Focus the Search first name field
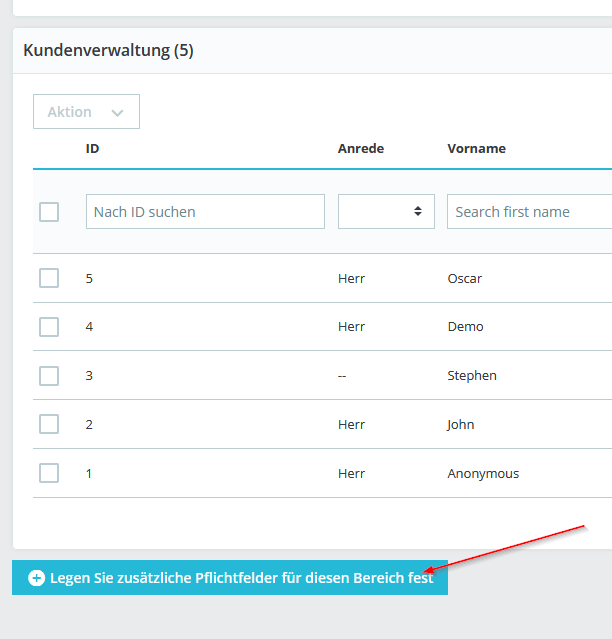The height and width of the screenshot is (639, 612). click(528, 212)
